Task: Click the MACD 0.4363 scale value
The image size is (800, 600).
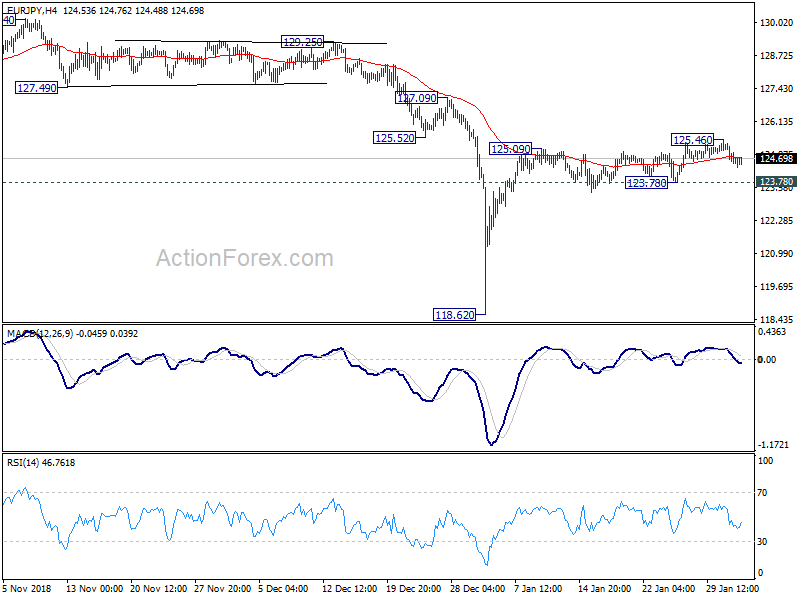Action: pos(772,332)
